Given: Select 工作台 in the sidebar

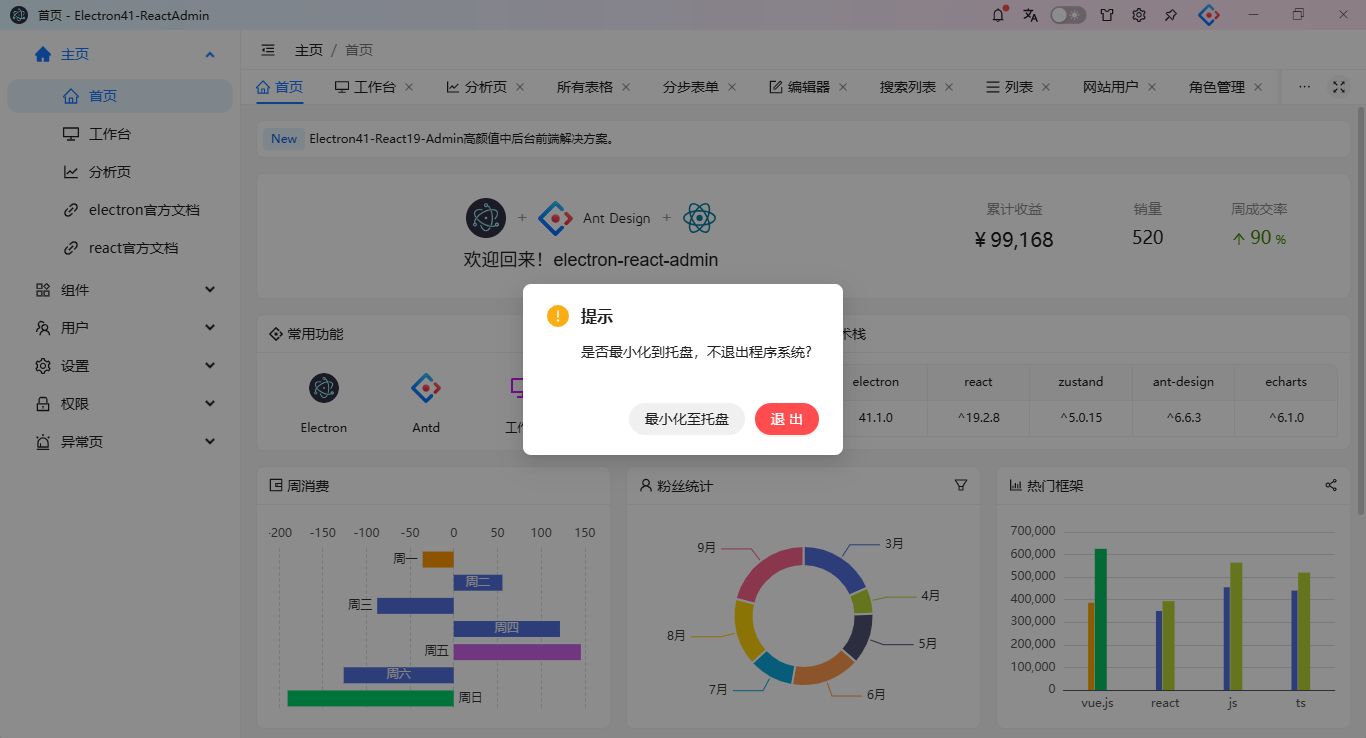Looking at the screenshot, I should click(x=120, y=134).
